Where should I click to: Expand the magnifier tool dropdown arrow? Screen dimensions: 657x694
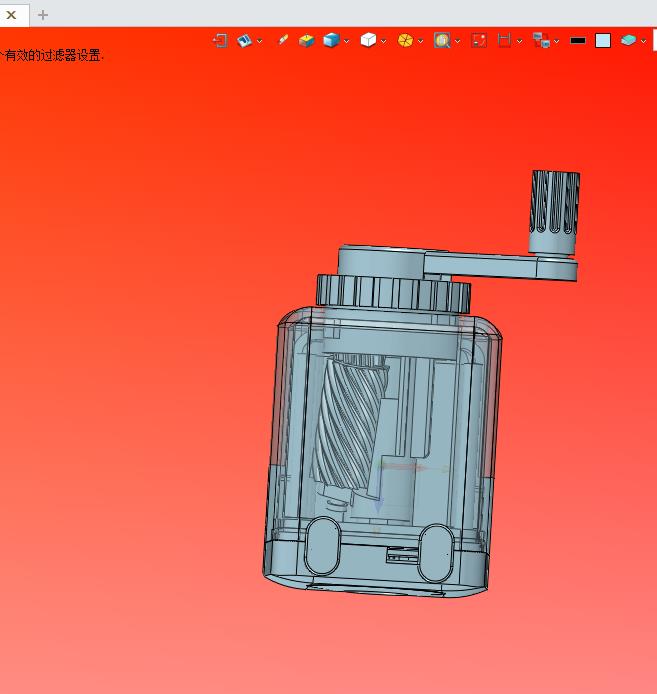(457, 41)
